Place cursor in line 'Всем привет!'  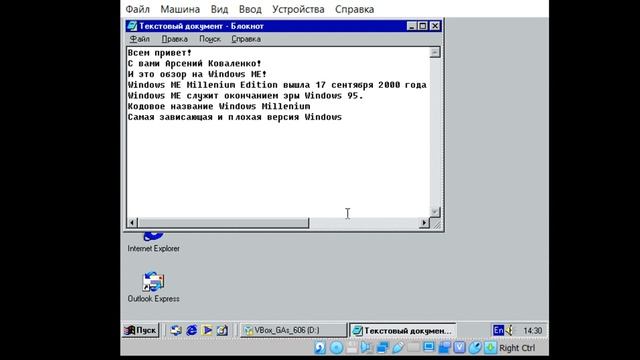160,53
